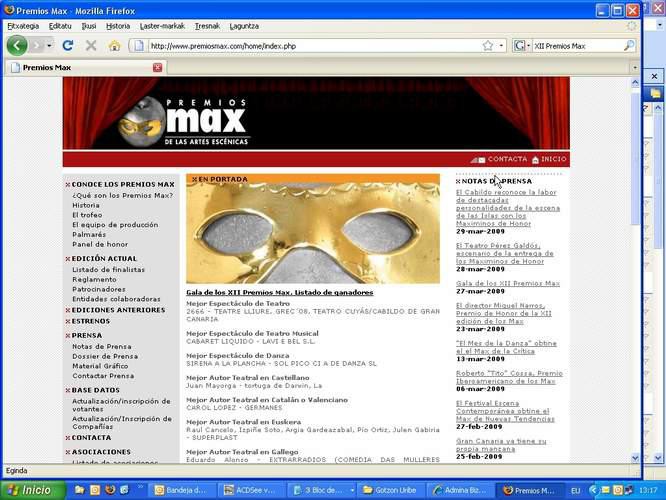The image size is (666, 500).
Task: Click the page scrollbar down arrow
Action: point(635,458)
